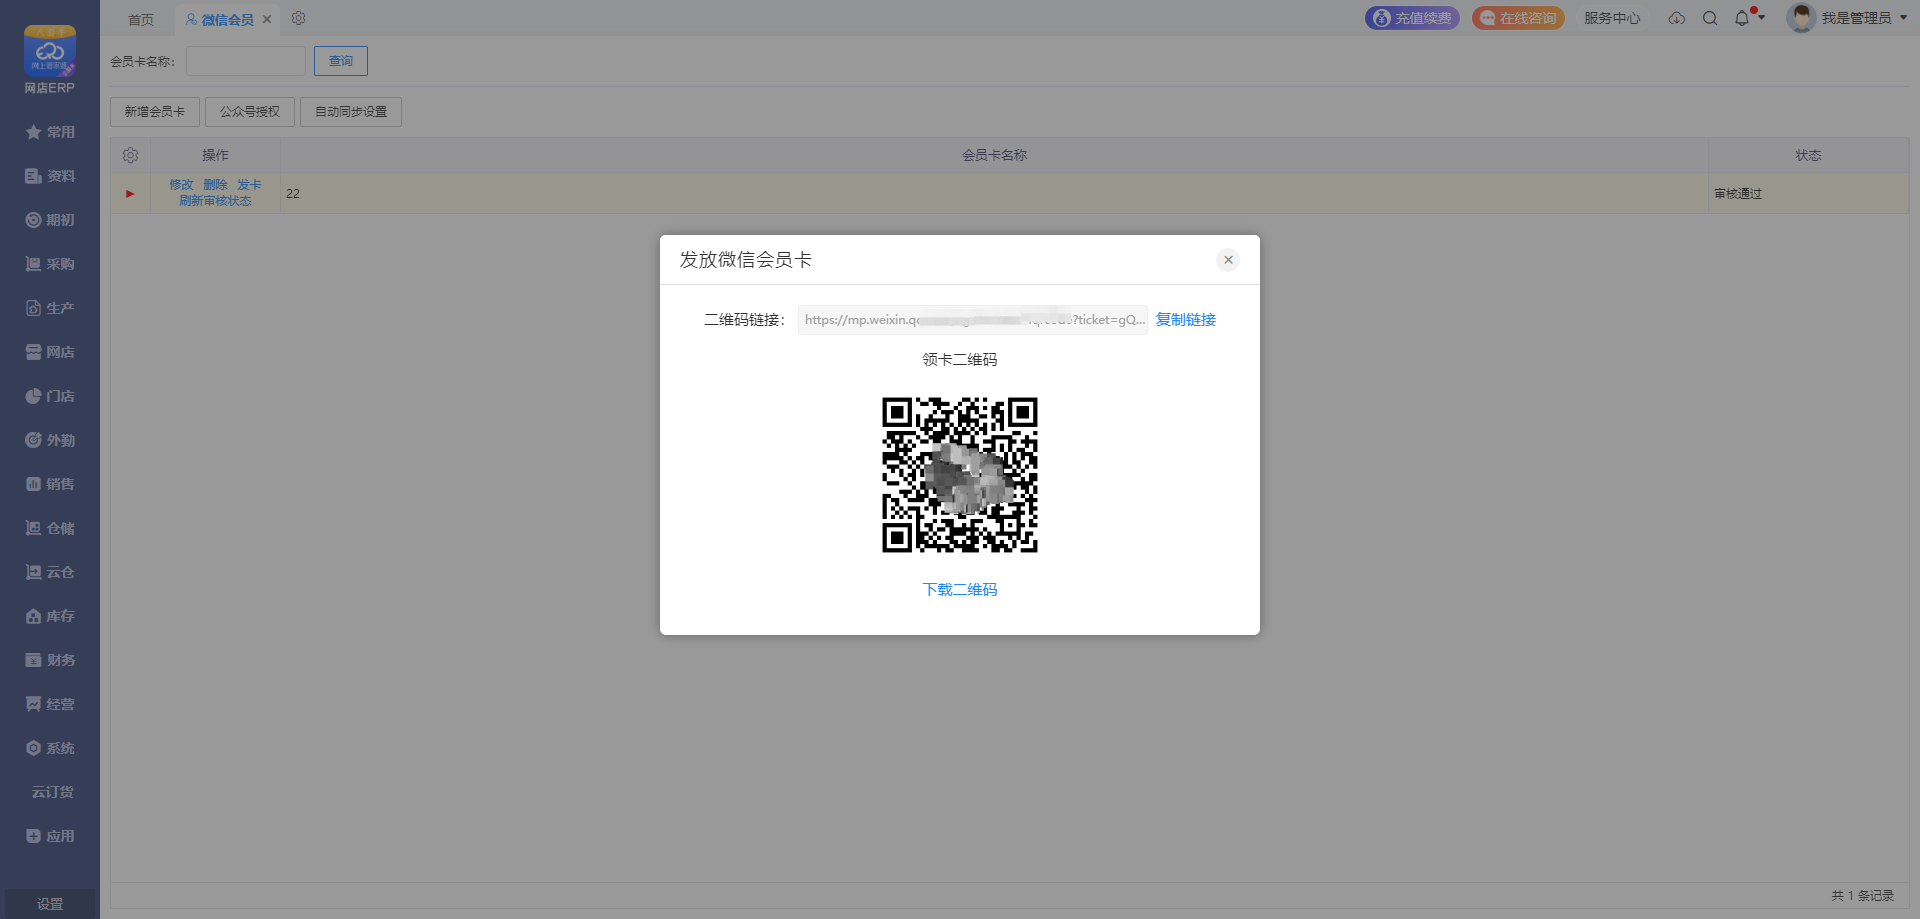
Task: Open the 仓储 warehouse sidebar section
Action: [x=50, y=528]
